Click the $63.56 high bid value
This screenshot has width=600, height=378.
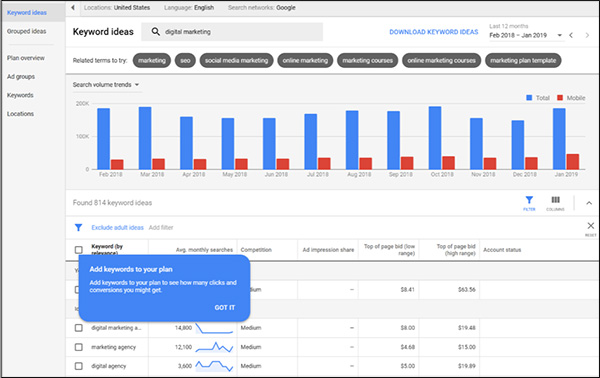click(467, 290)
